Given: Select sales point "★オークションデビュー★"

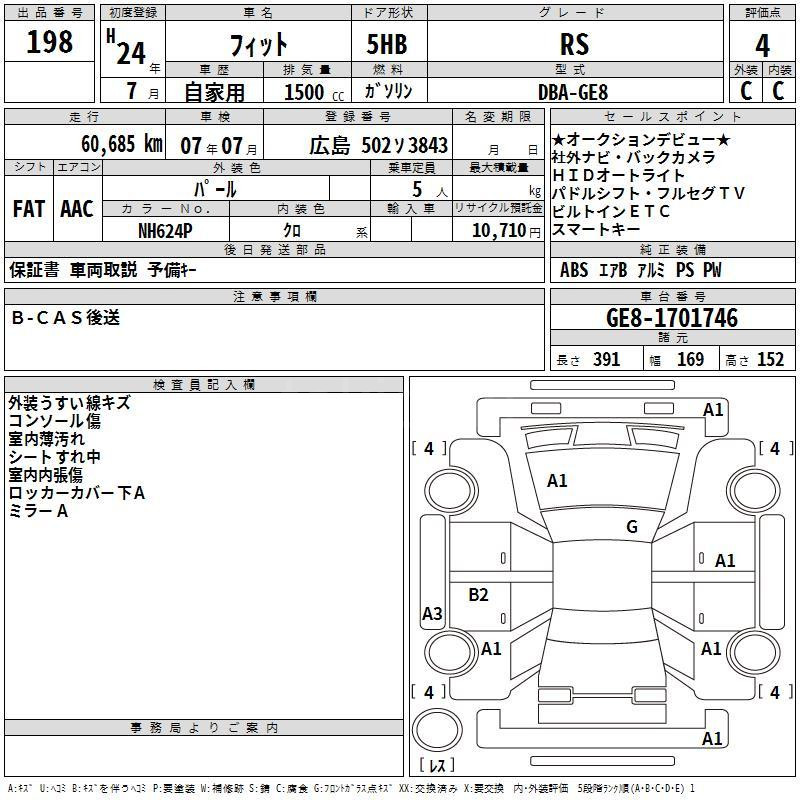Looking at the screenshot, I should tap(641, 139).
